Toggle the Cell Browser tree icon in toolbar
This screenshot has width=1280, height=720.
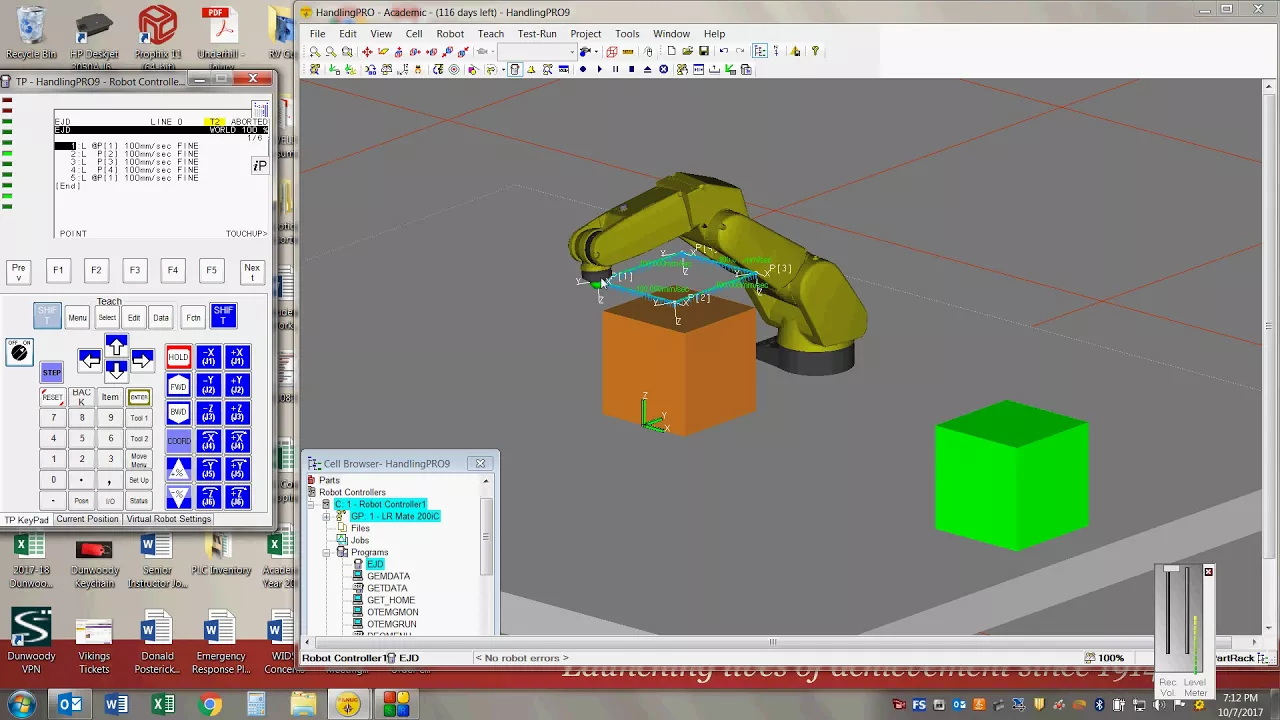click(760, 51)
